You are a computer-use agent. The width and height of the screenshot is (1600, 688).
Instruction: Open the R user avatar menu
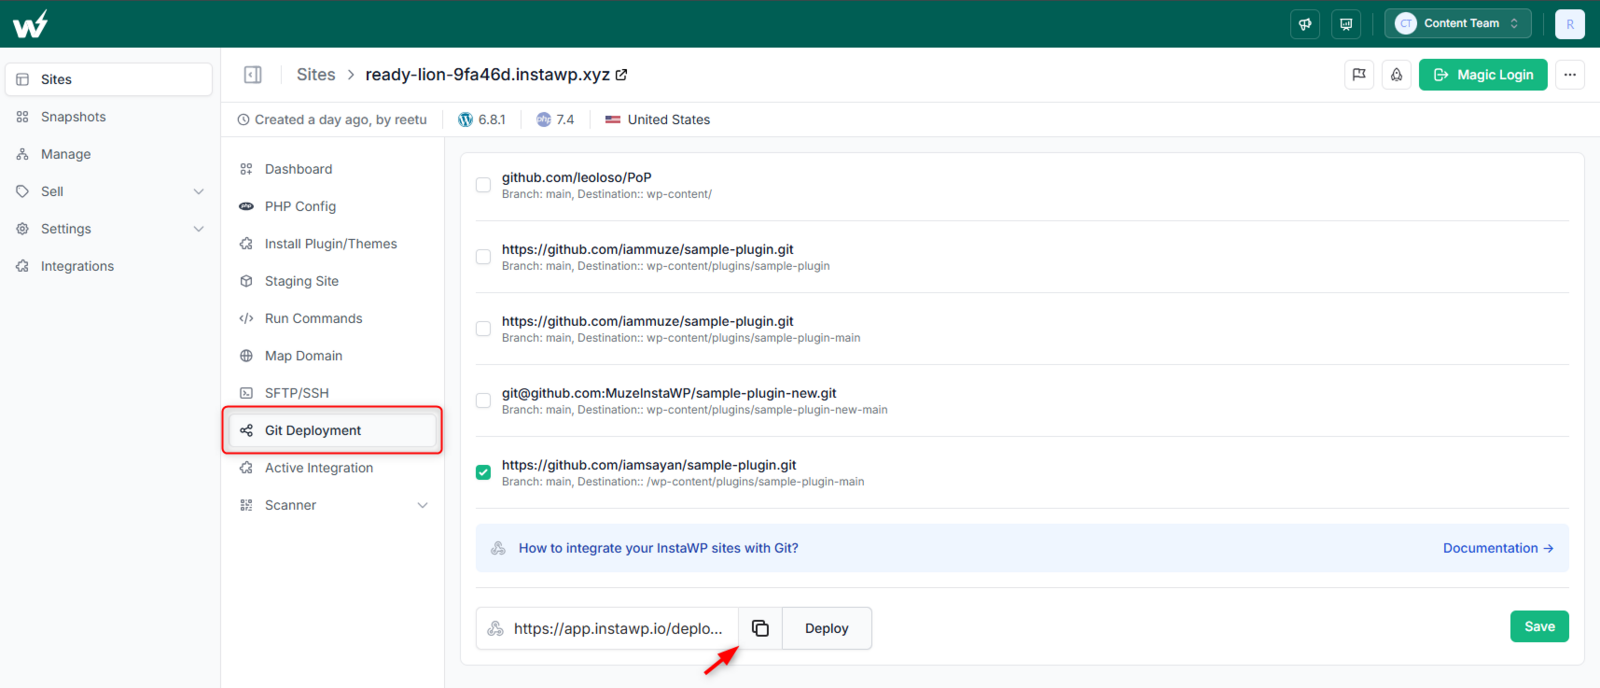(1570, 24)
